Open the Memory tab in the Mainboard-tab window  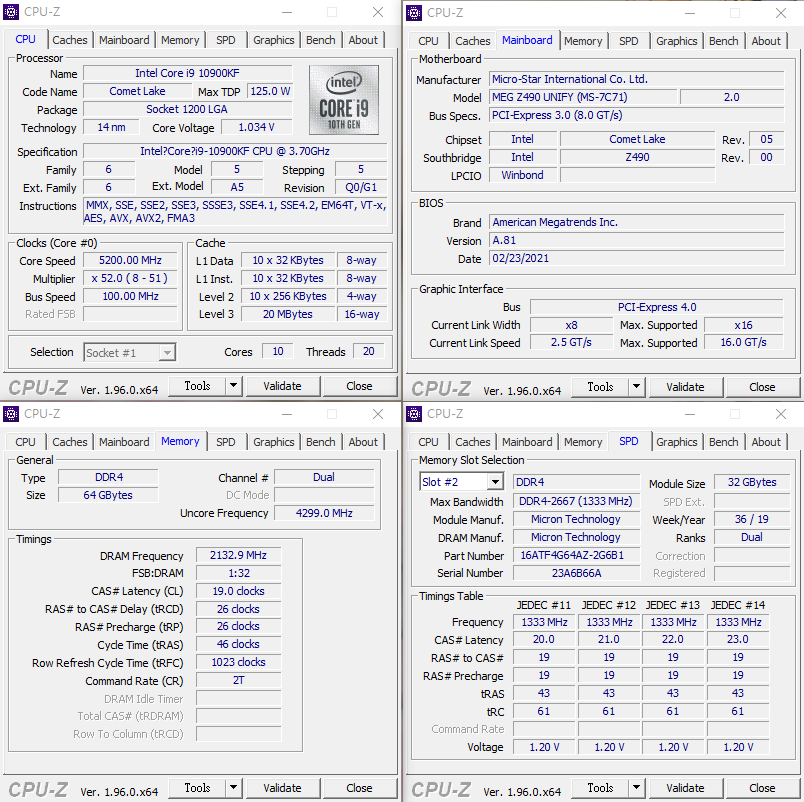(583, 41)
